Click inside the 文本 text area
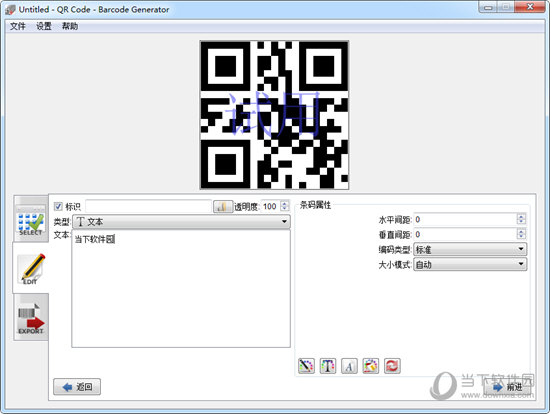Image resolution: width=550 pixels, height=414 pixels. (181, 288)
